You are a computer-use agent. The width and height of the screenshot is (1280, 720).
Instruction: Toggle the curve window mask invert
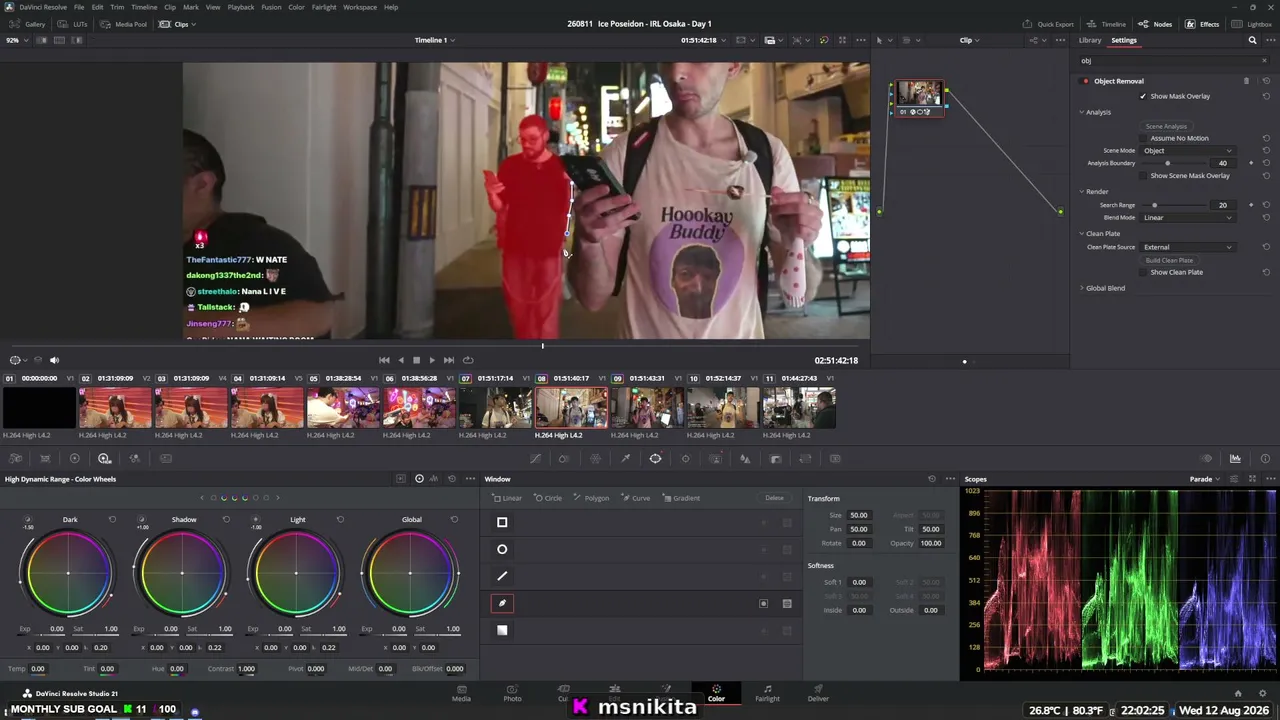click(x=763, y=603)
